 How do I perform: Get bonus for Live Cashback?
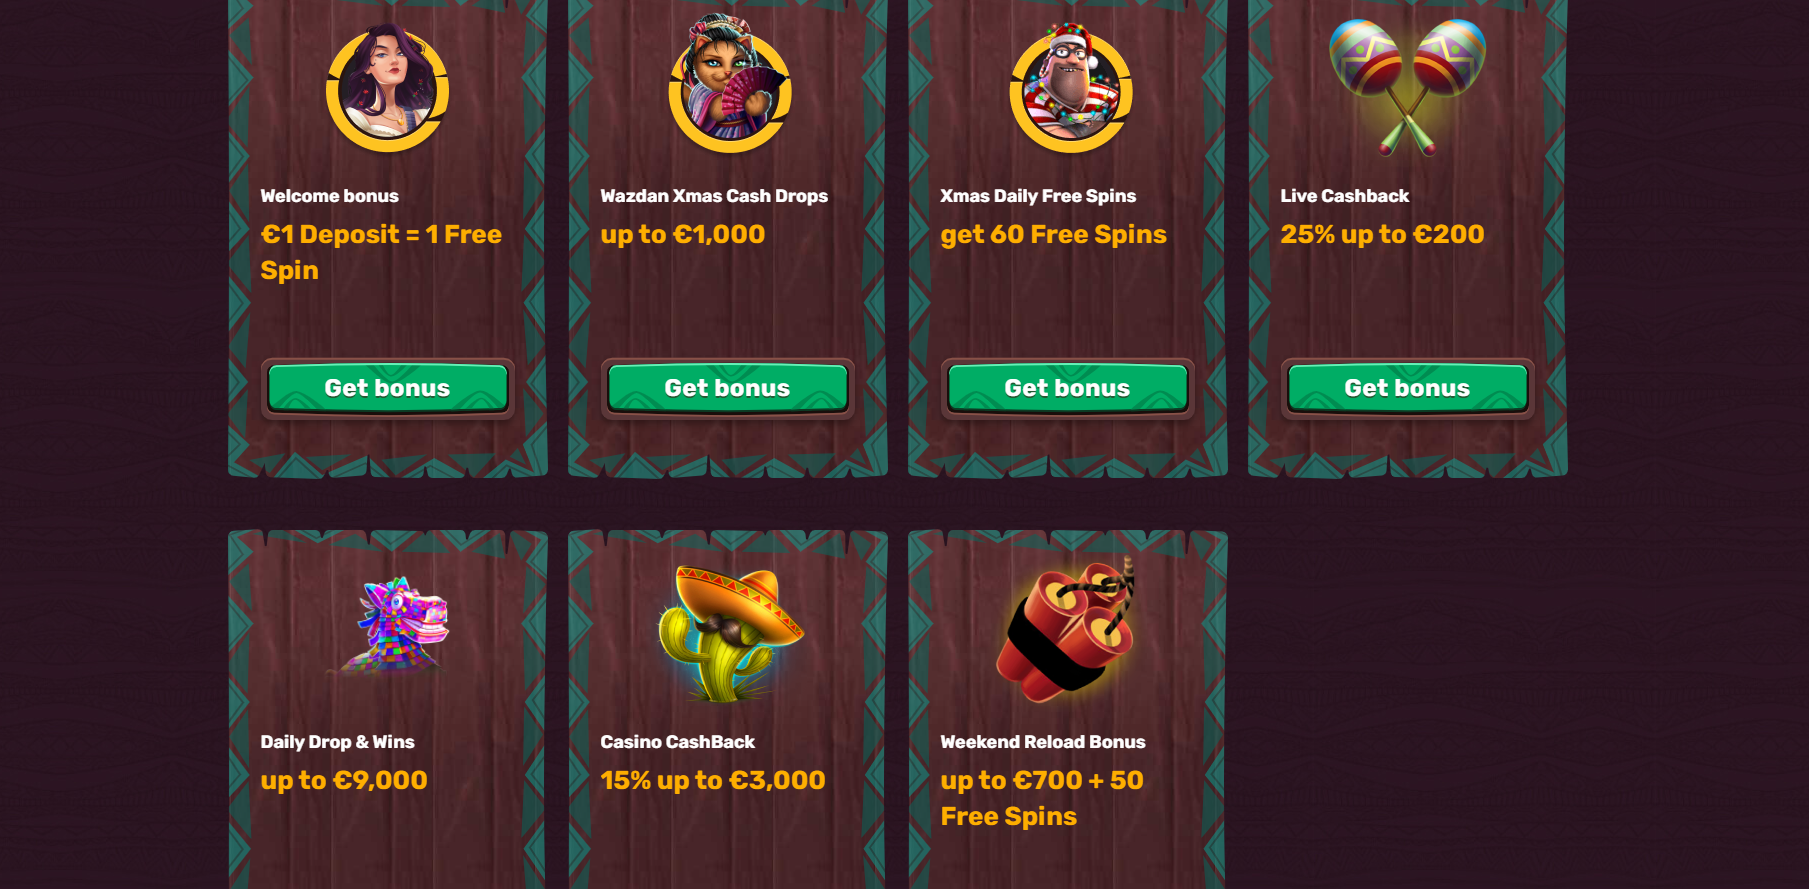[1407, 388]
